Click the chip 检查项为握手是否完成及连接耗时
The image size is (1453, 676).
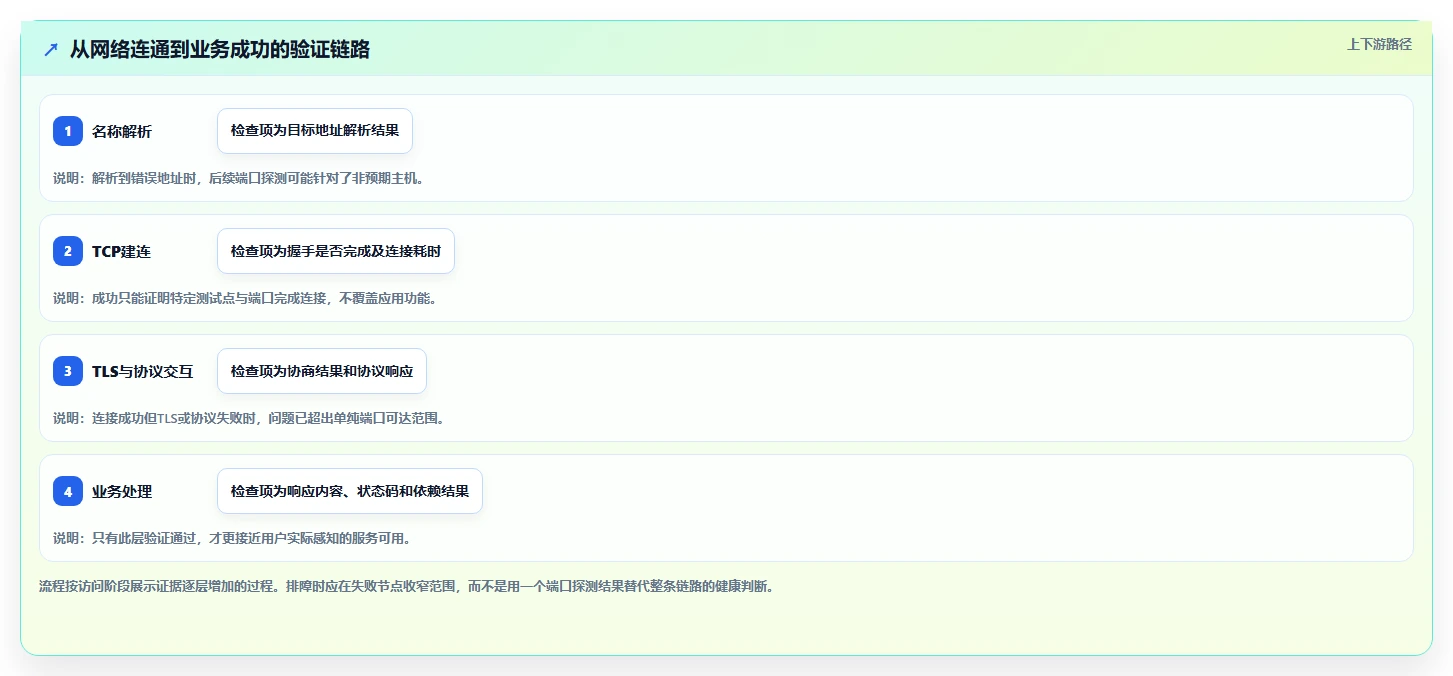(x=336, y=251)
